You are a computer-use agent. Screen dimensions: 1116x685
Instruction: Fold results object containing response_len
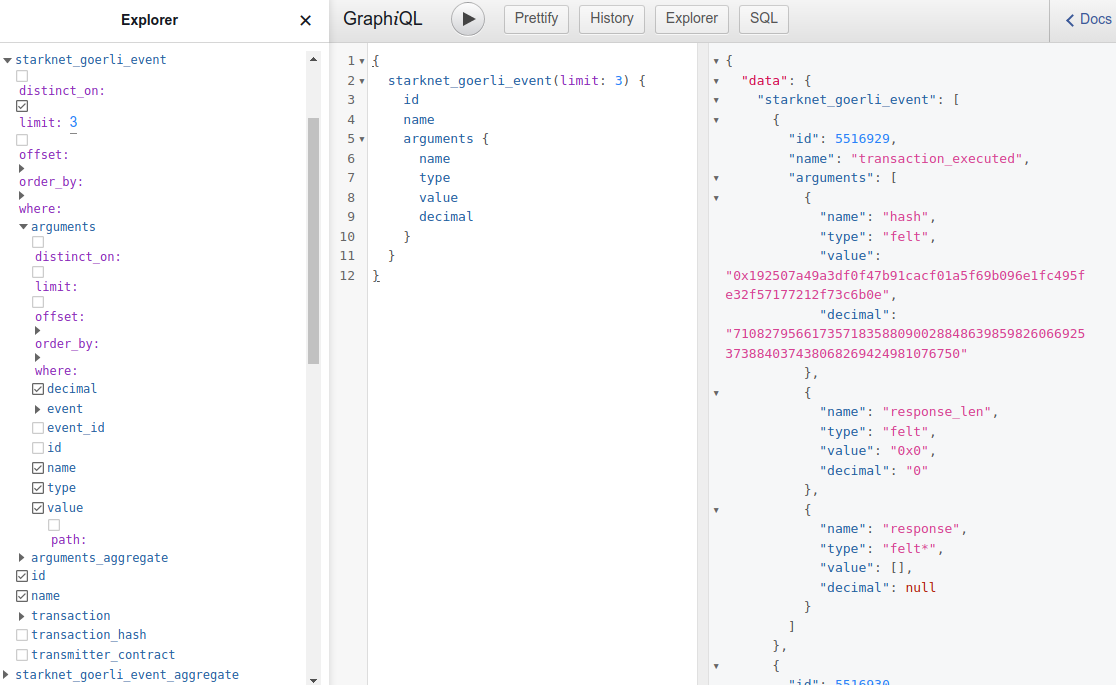click(716, 393)
